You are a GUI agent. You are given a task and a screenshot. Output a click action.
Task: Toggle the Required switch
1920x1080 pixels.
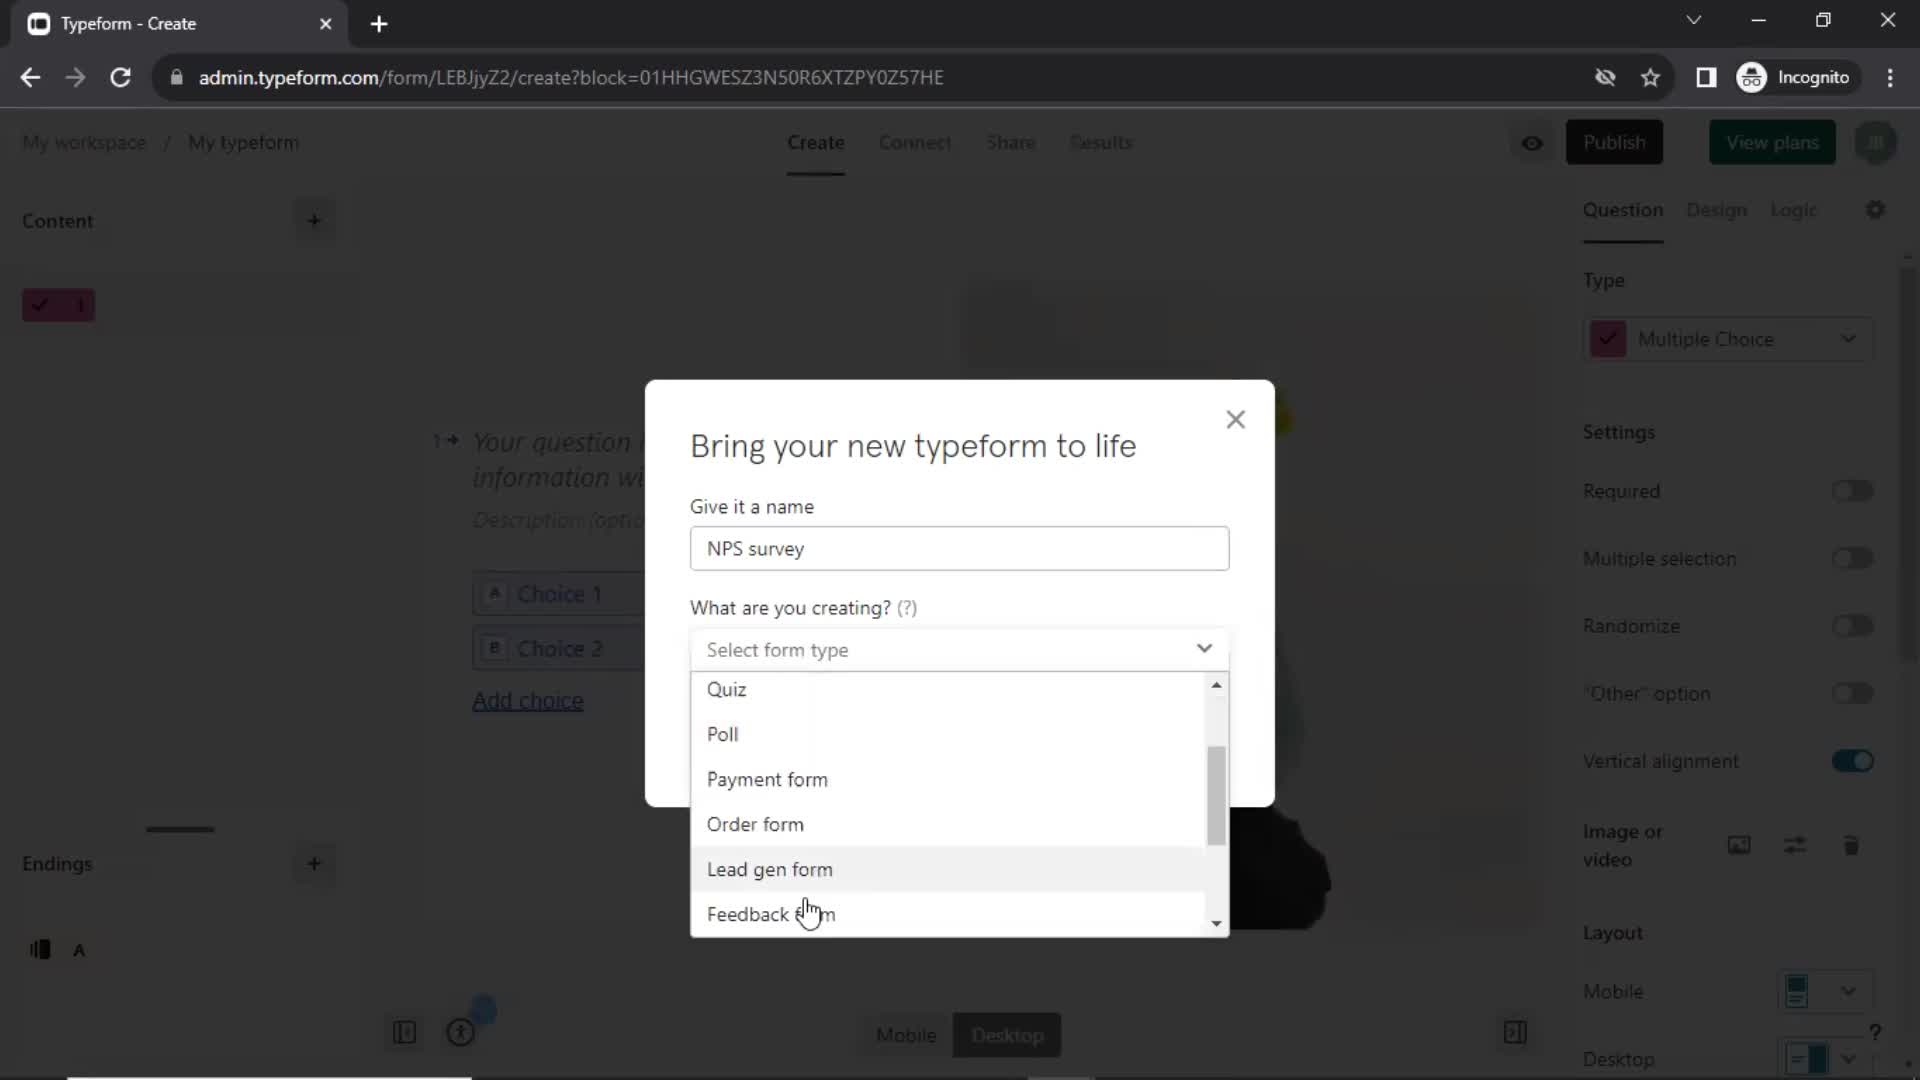click(1852, 491)
